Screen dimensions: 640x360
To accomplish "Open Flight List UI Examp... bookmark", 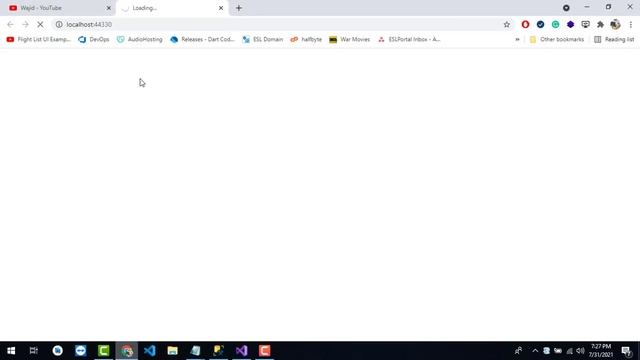I will pos(39,40).
